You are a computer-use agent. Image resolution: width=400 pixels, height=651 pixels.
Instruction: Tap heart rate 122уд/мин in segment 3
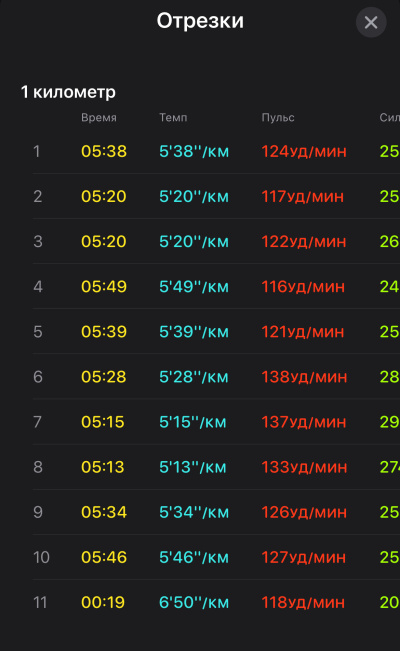(x=304, y=241)
